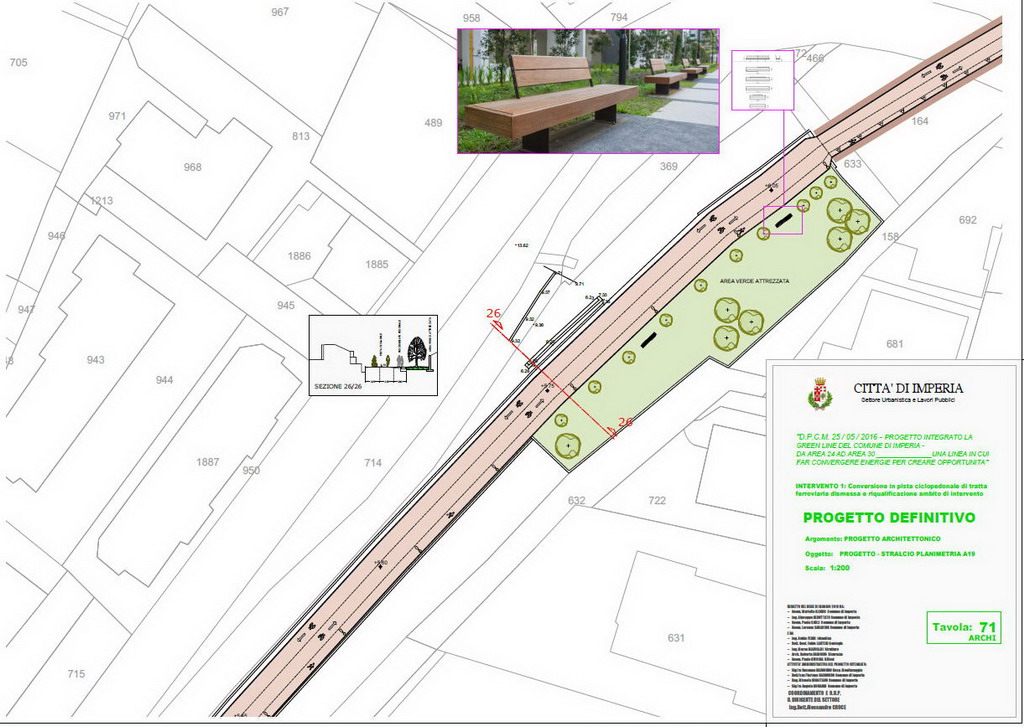The width and height of the screenshot is (1024, 727).
Task: Click parcel number 950
Action: (251, 470)
